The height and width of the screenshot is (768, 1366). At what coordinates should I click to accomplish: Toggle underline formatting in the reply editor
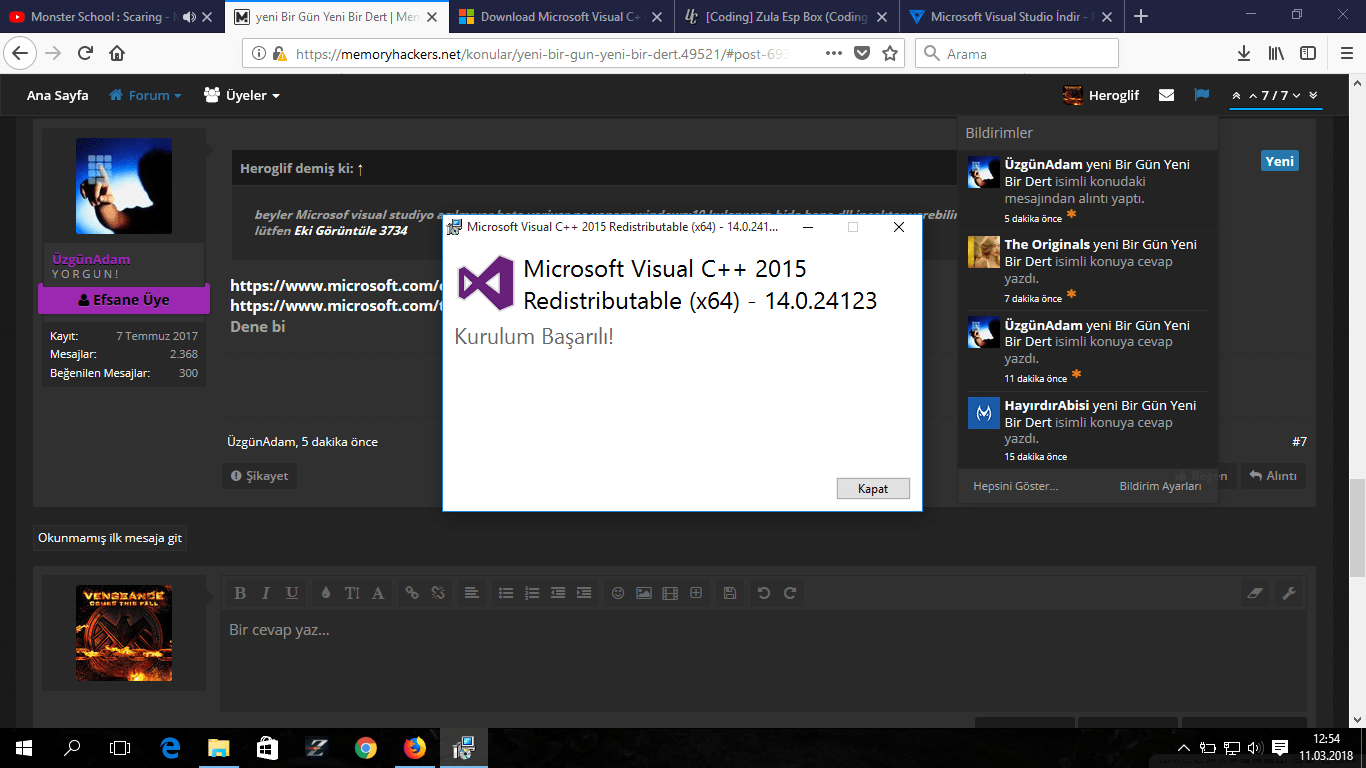point(292,593)
